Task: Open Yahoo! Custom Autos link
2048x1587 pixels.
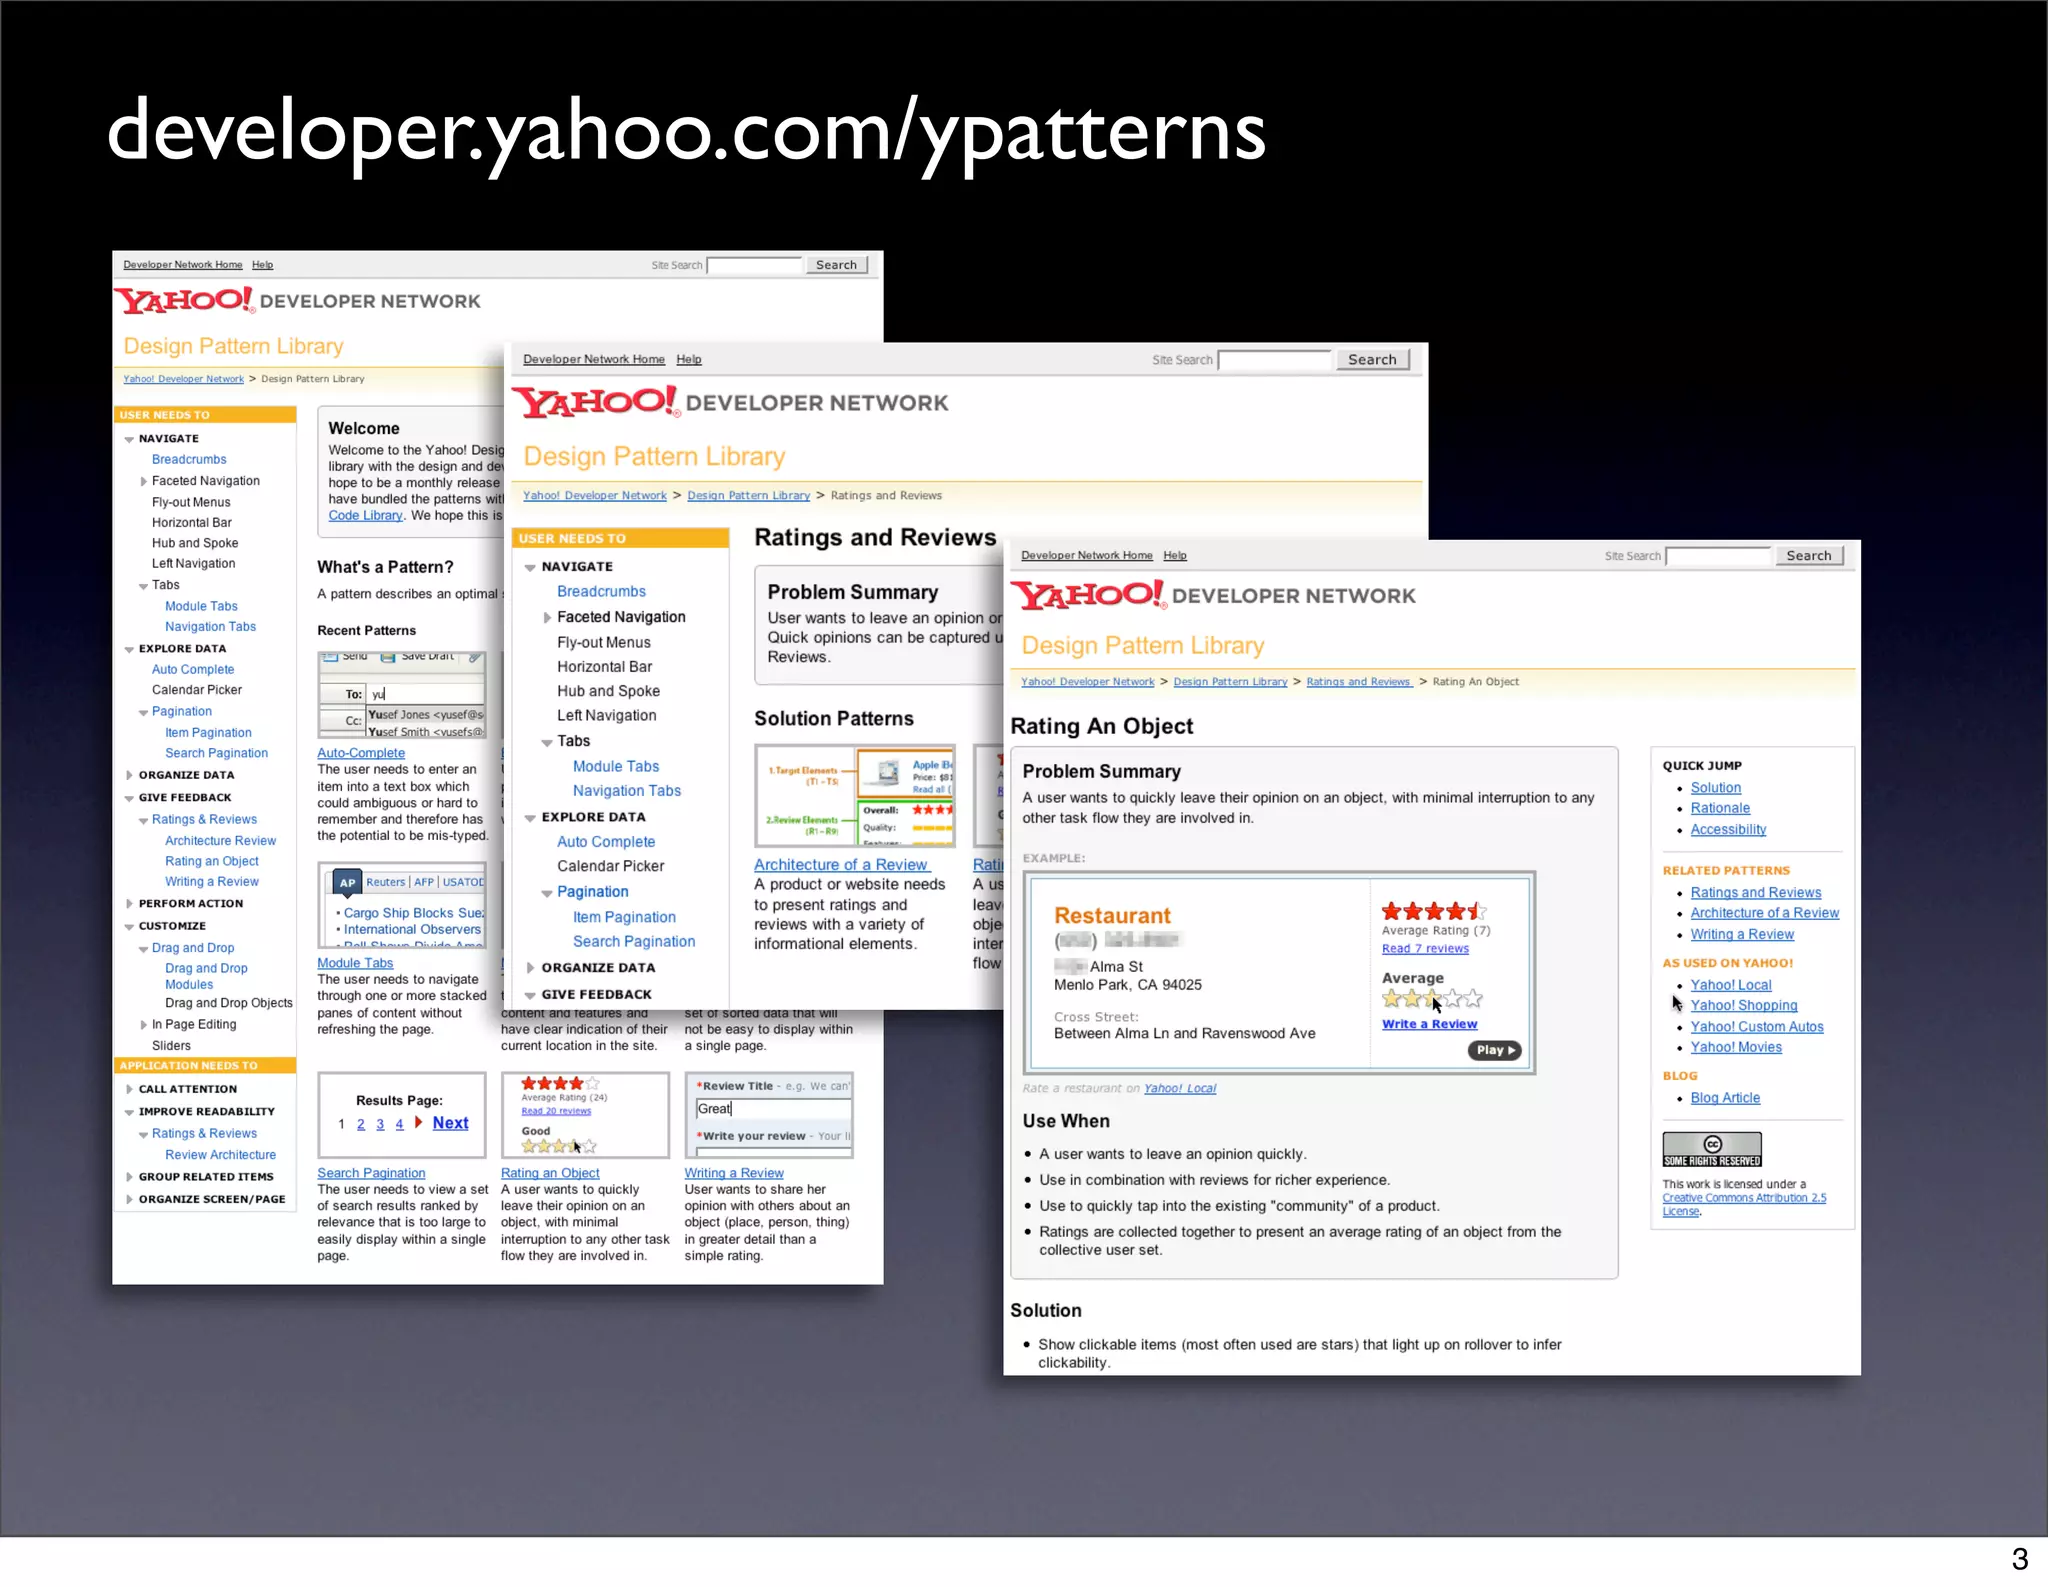Action: point(1757,1027)
